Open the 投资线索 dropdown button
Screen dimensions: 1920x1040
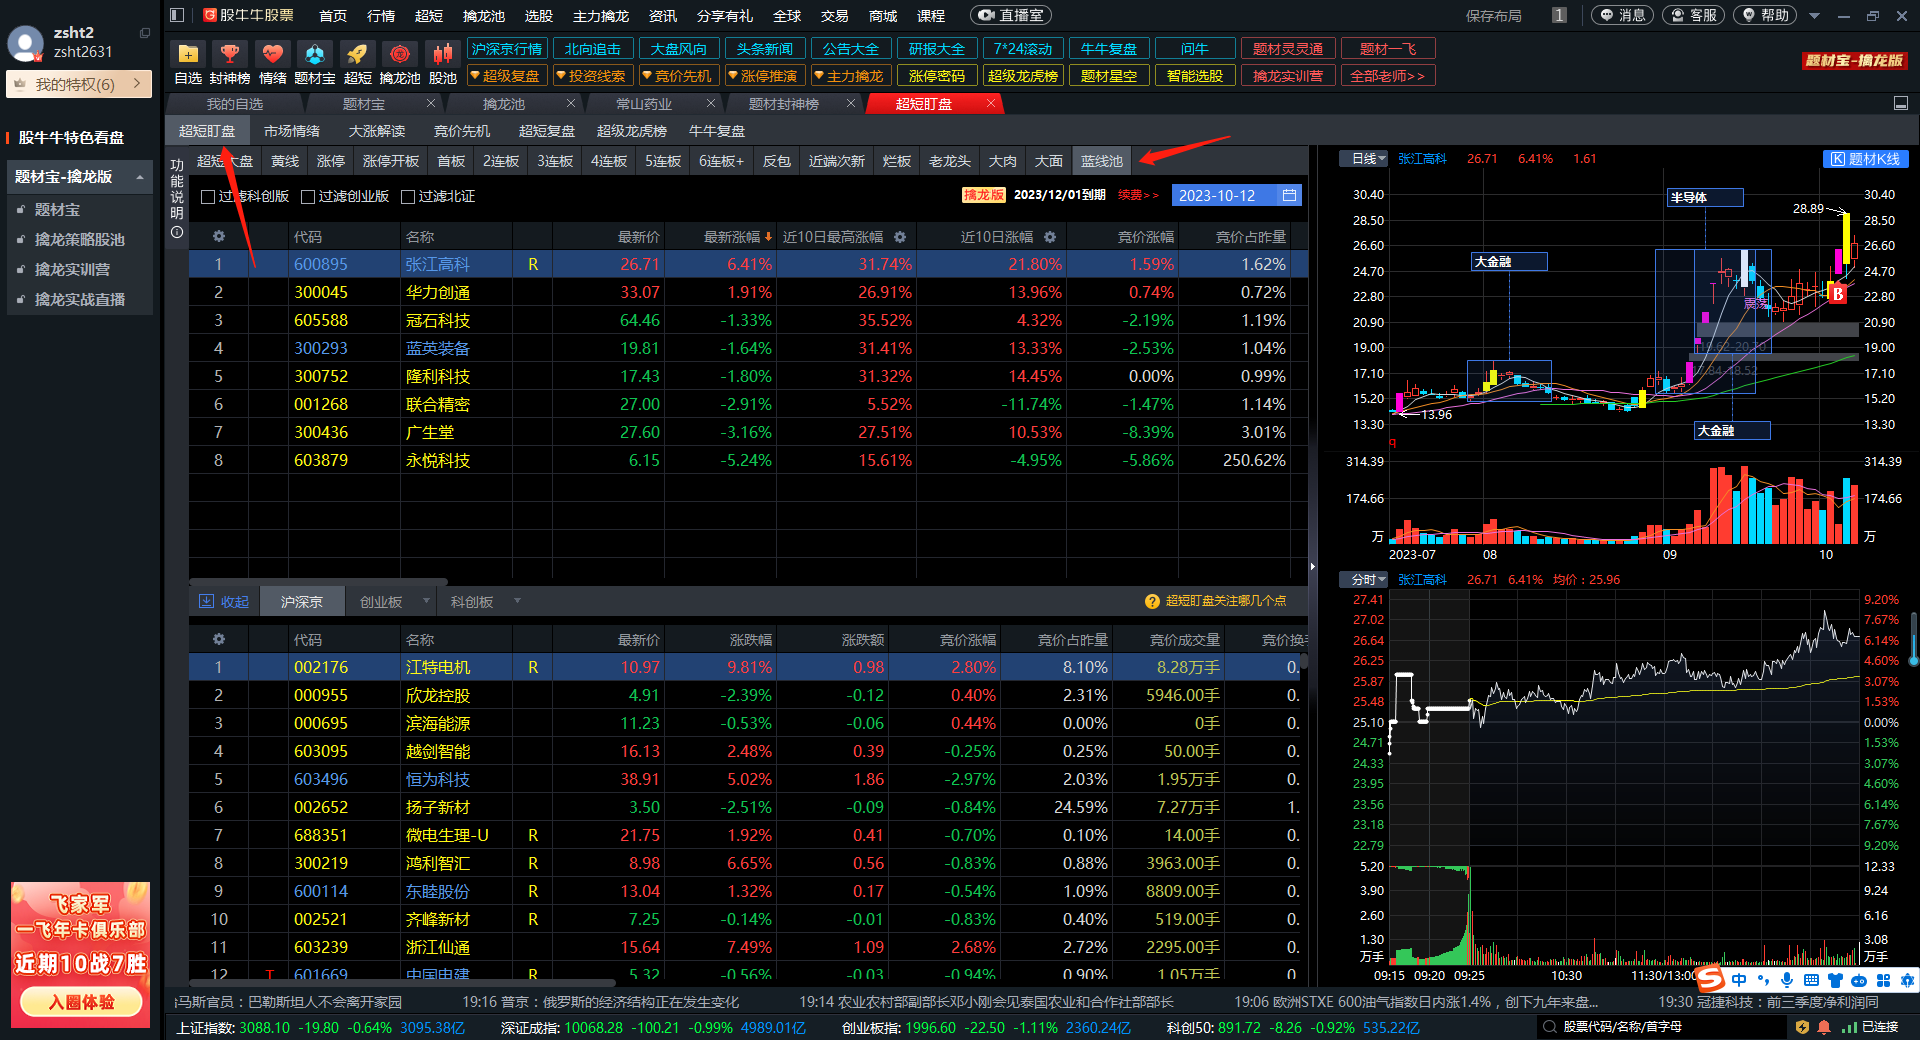(x=594, y=76)
